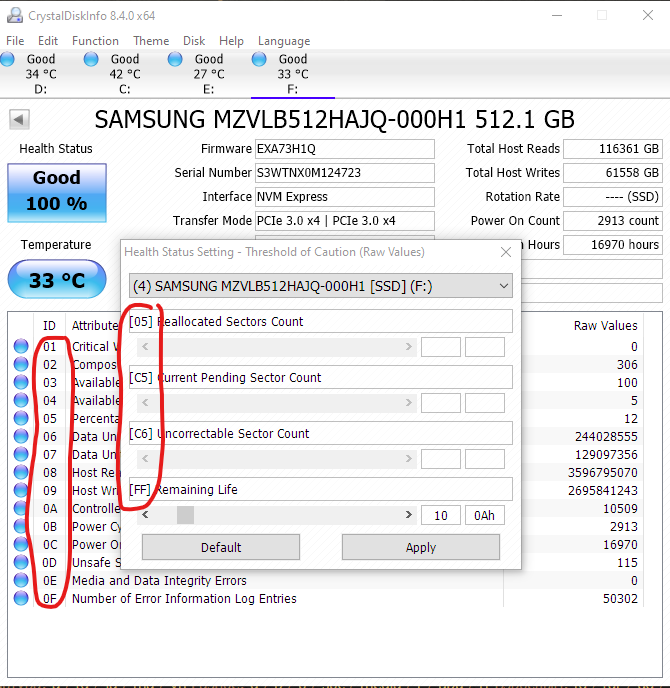
Task: Open the File menu
Action: coord(15,41)
